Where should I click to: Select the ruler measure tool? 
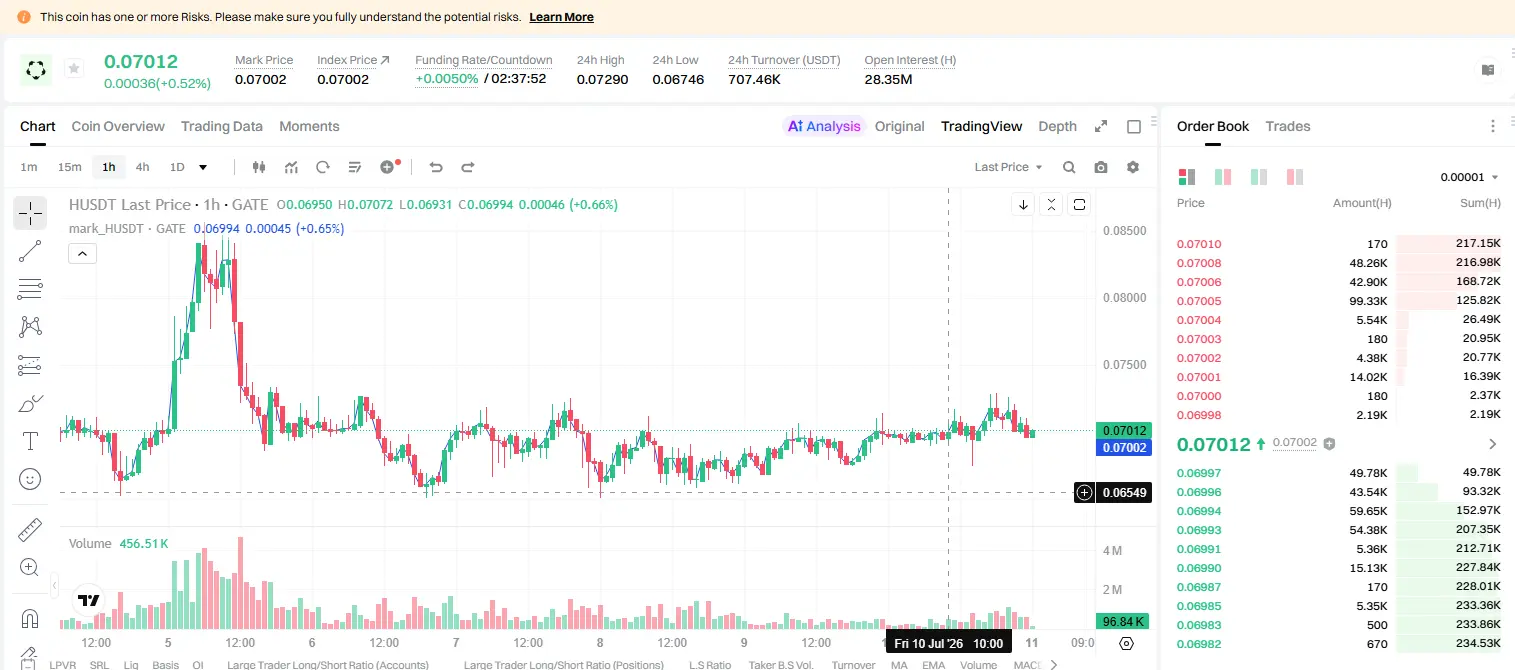(30, 529)
